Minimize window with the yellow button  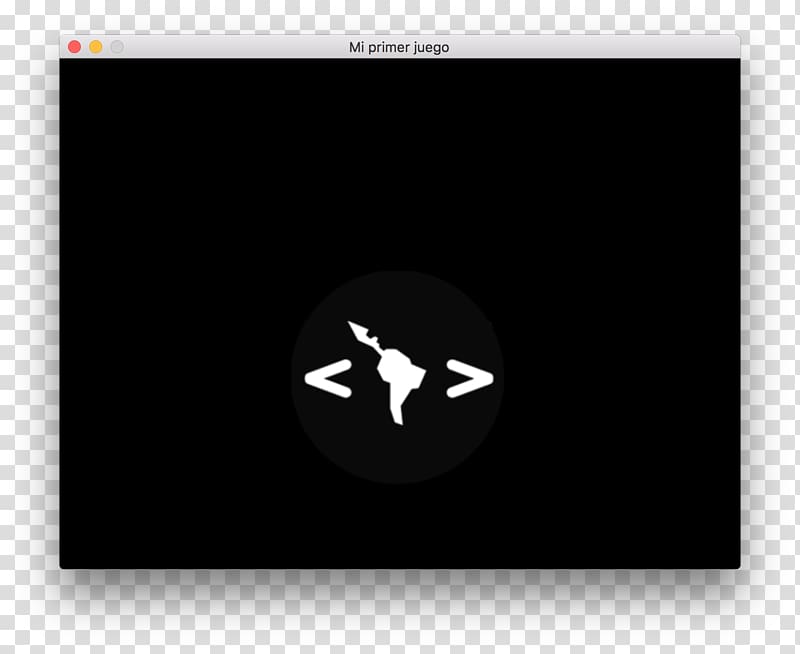click(96, 47)
